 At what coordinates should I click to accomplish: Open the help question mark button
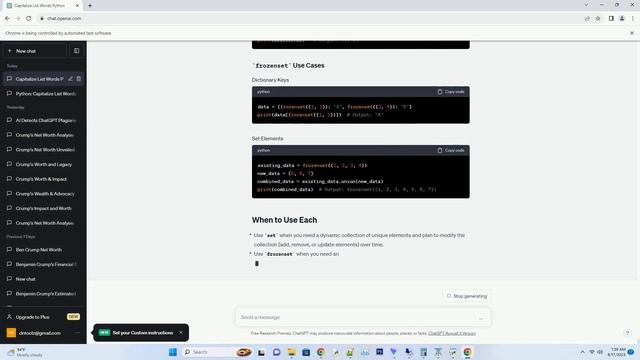[628, 333]
